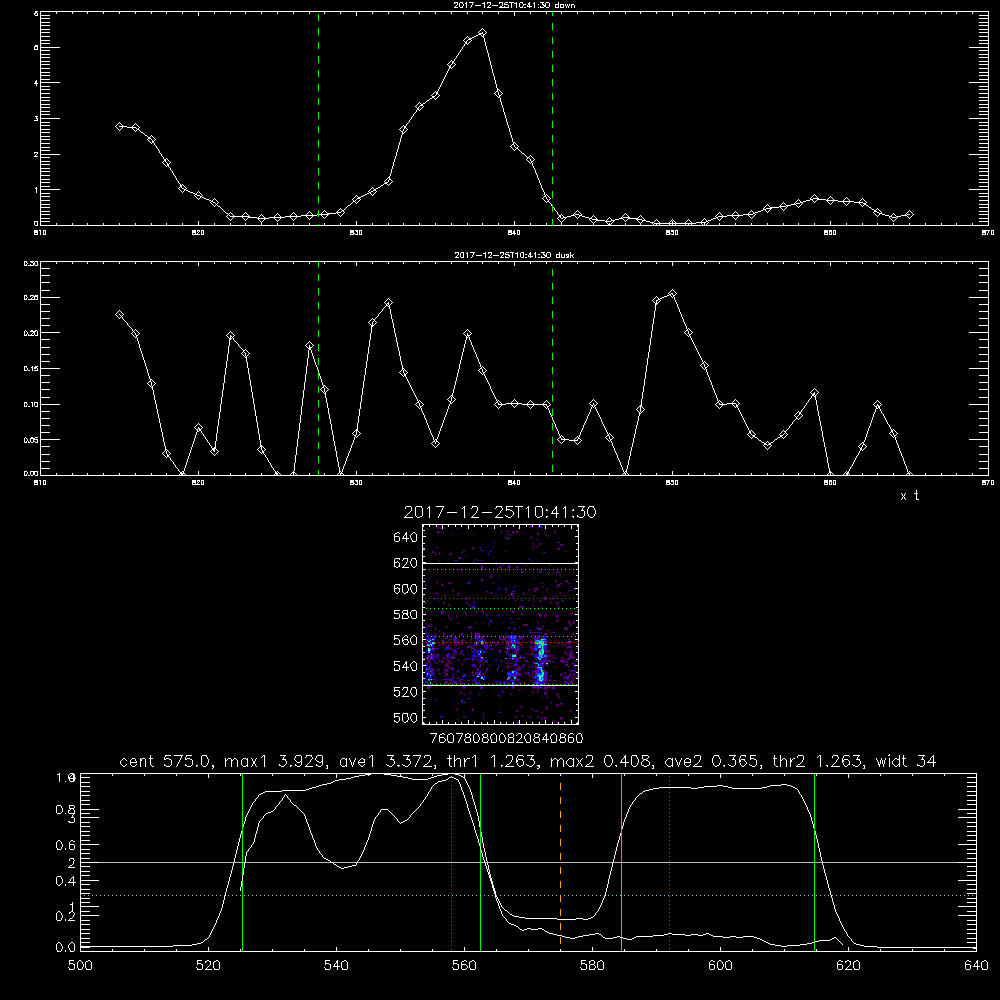Click the orange dashed center line at 575
The image size is (1000, 1000).
561,861
